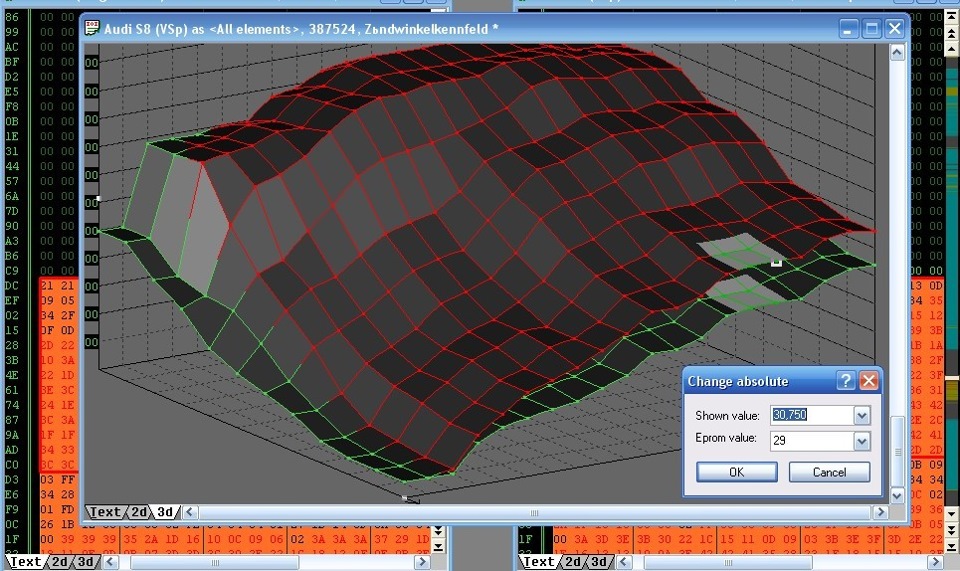
Task: Click right arrow of 3D window horizontal scrollbar
Action: pos(880,512)
